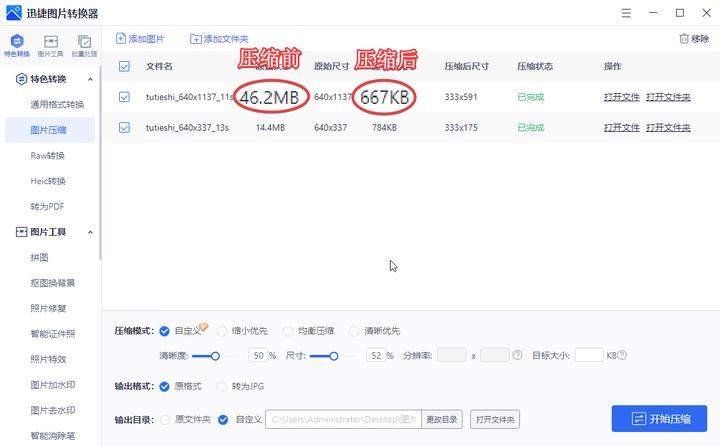Viewport: 720px width, 446px height.
Task: Open 抠图换背景 in sidebar
Action: 52,283
